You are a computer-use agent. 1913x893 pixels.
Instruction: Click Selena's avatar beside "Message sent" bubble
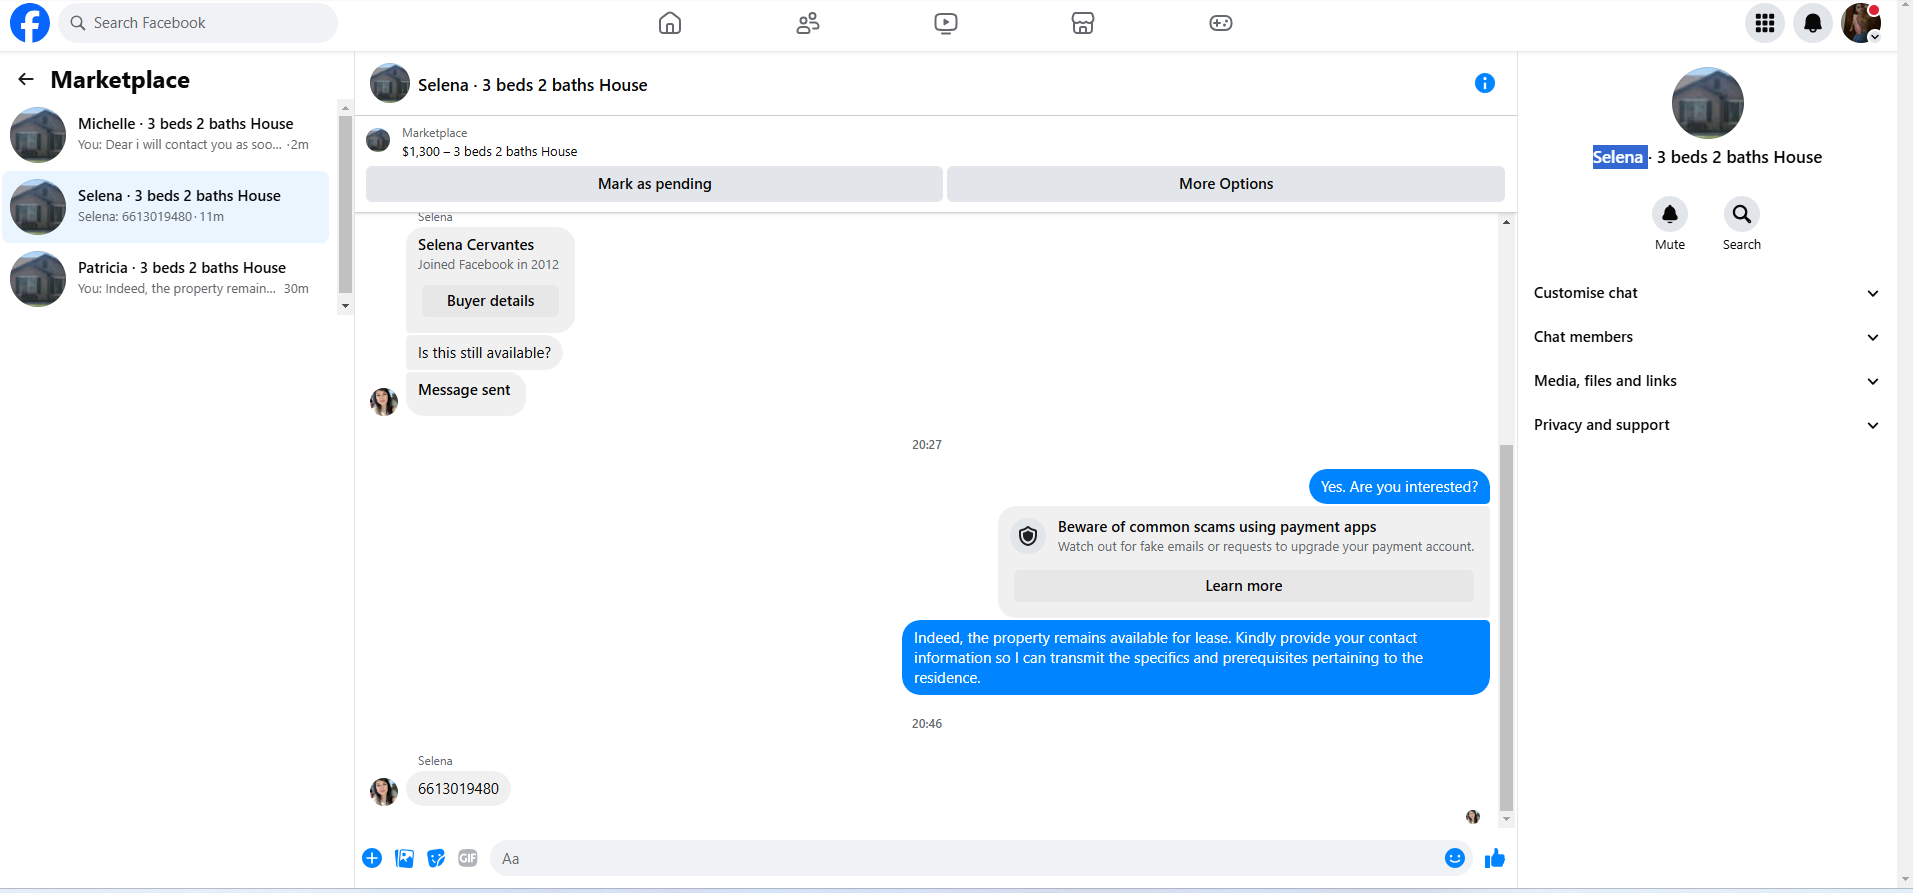pos(384,401)
